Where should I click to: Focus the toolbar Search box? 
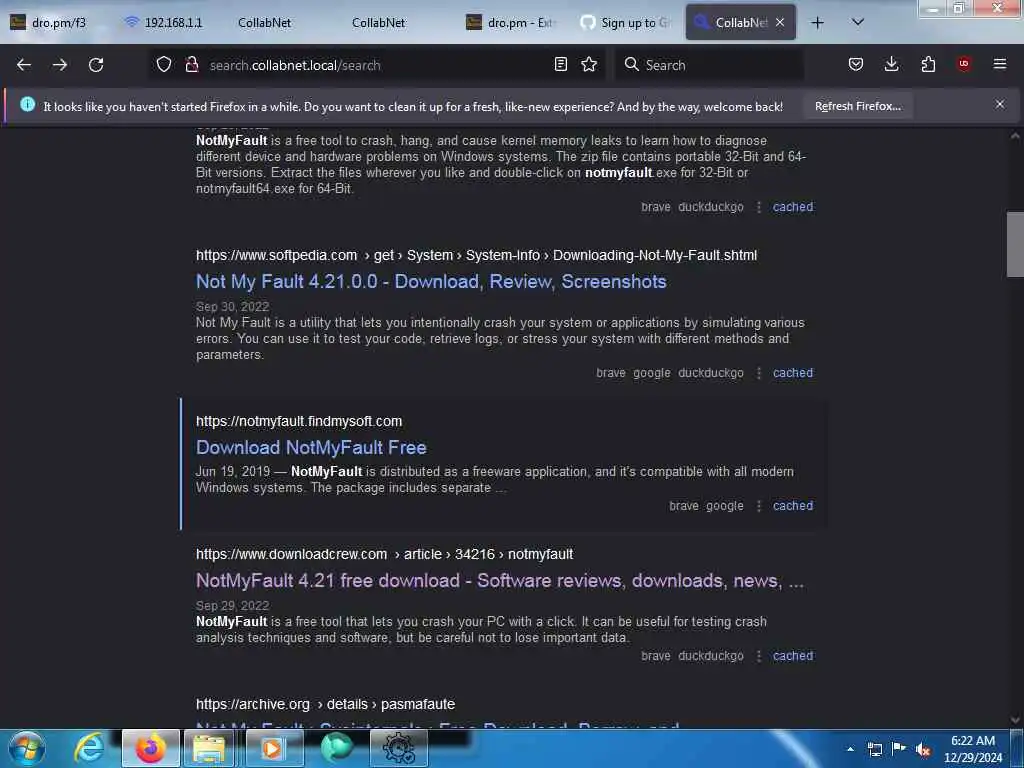tap(710, 65)
